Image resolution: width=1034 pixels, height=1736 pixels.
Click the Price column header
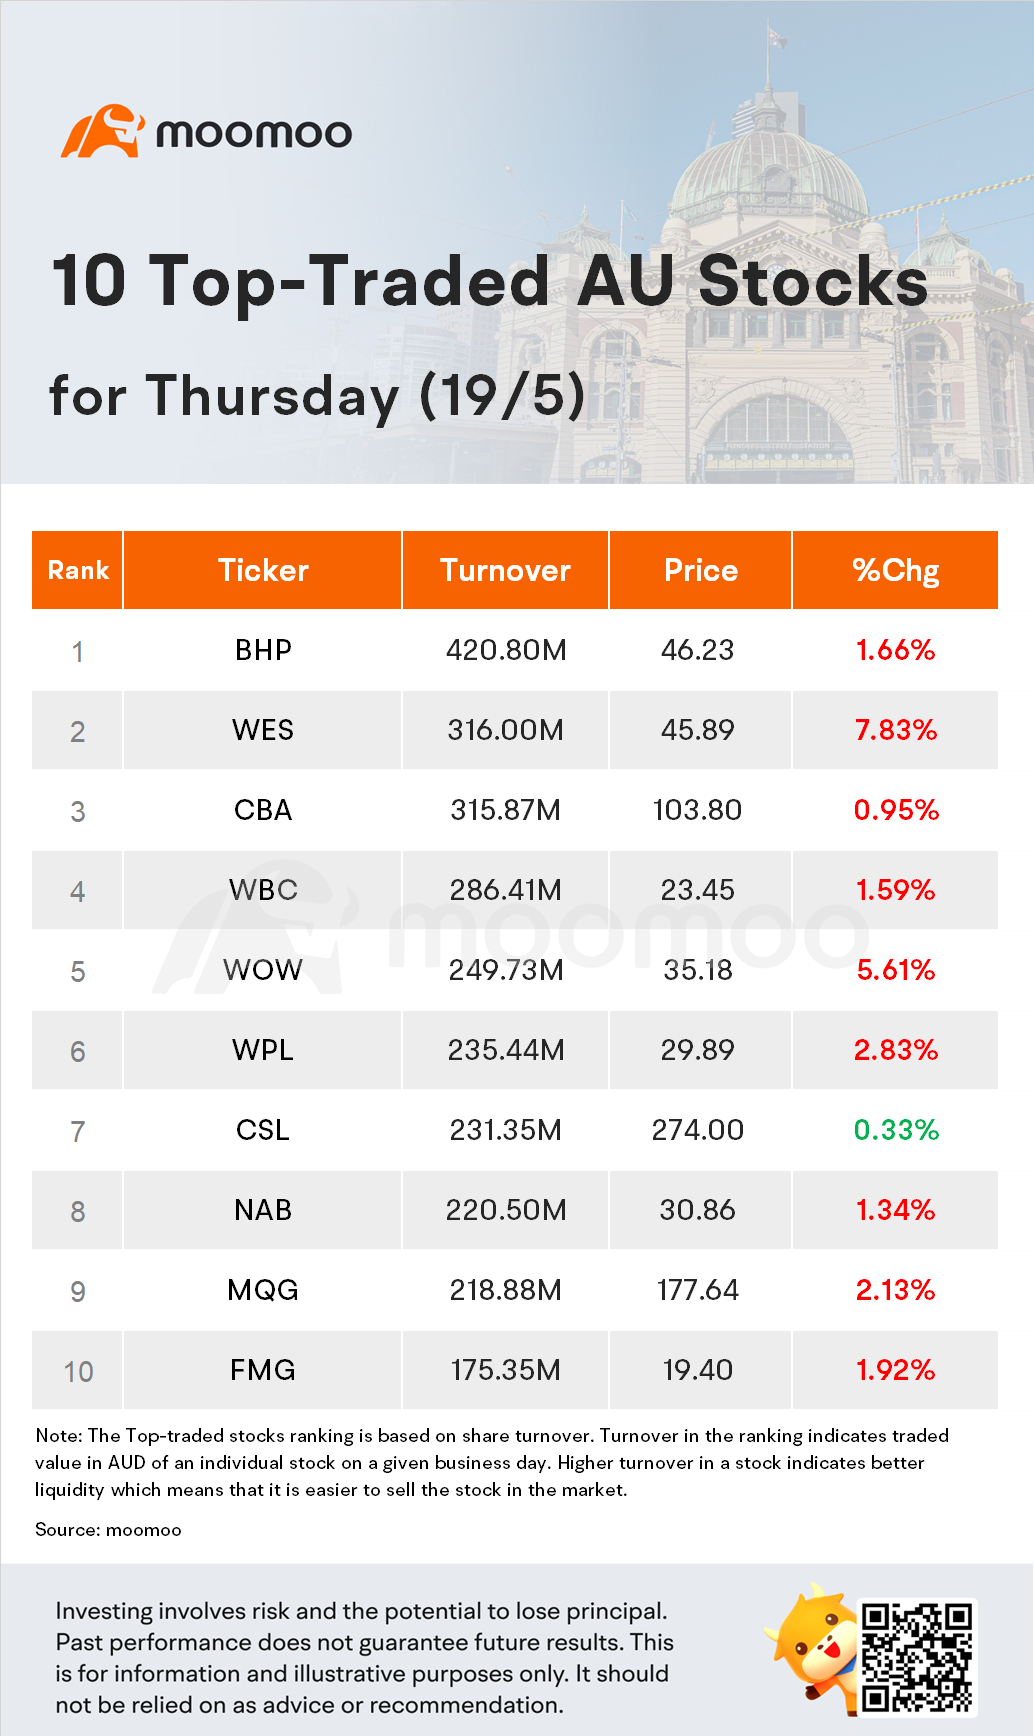700,570
